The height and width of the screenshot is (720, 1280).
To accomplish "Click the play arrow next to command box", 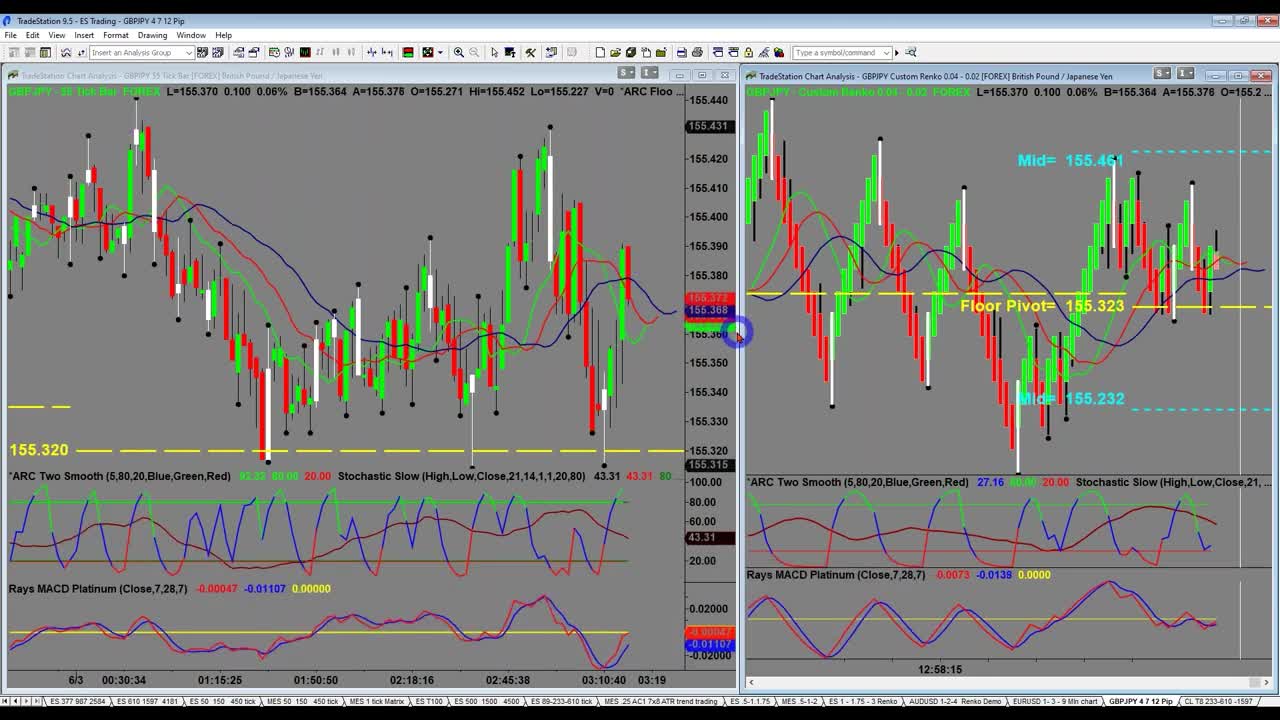I will [x=897, y=52].
